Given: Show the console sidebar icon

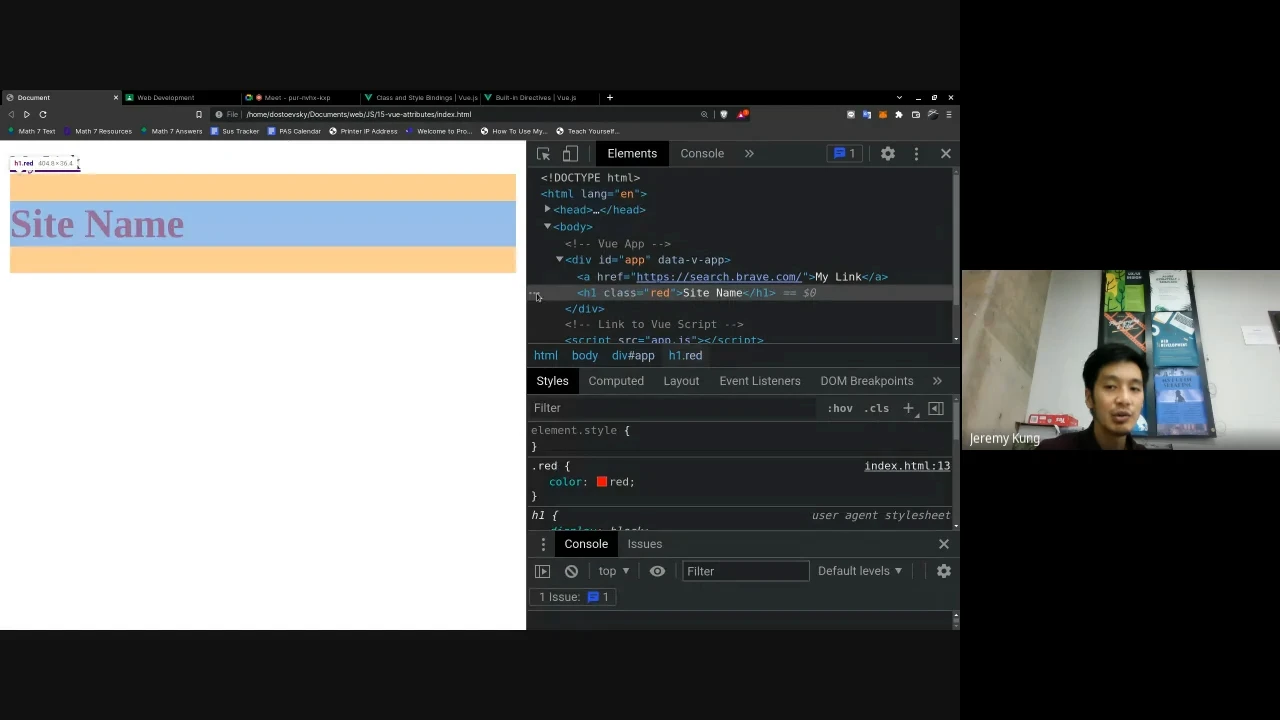Looking at the screenshot, I should click(x=542, y=571).
